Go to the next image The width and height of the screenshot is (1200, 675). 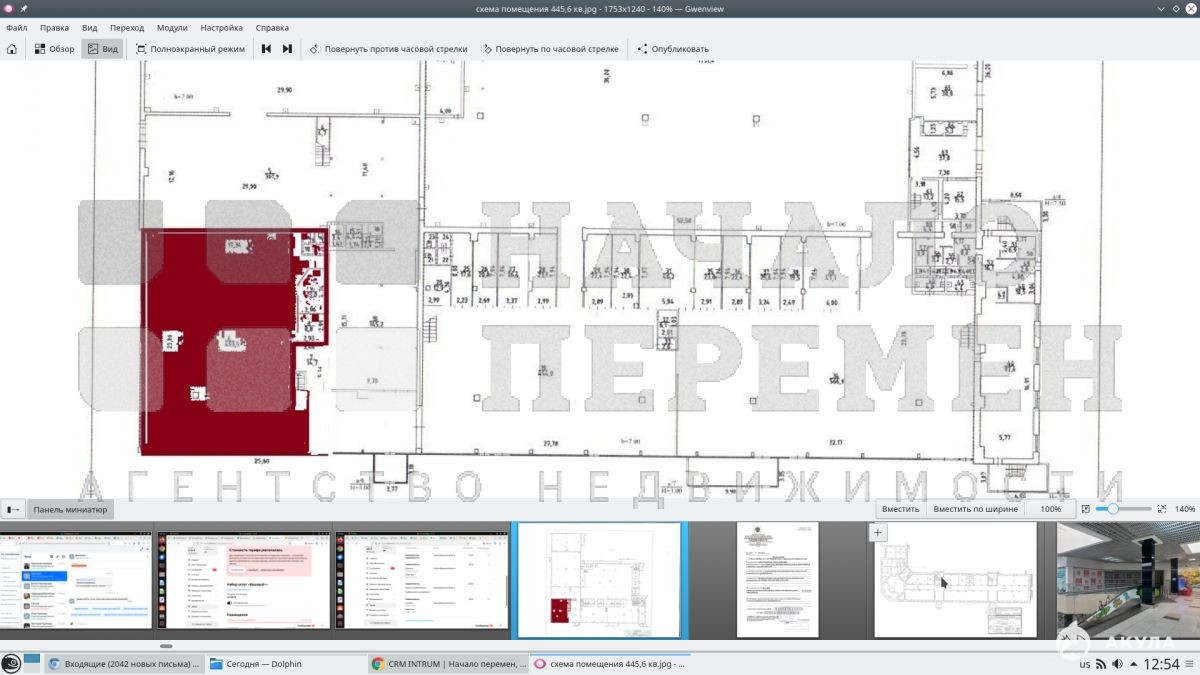(287, 48)
